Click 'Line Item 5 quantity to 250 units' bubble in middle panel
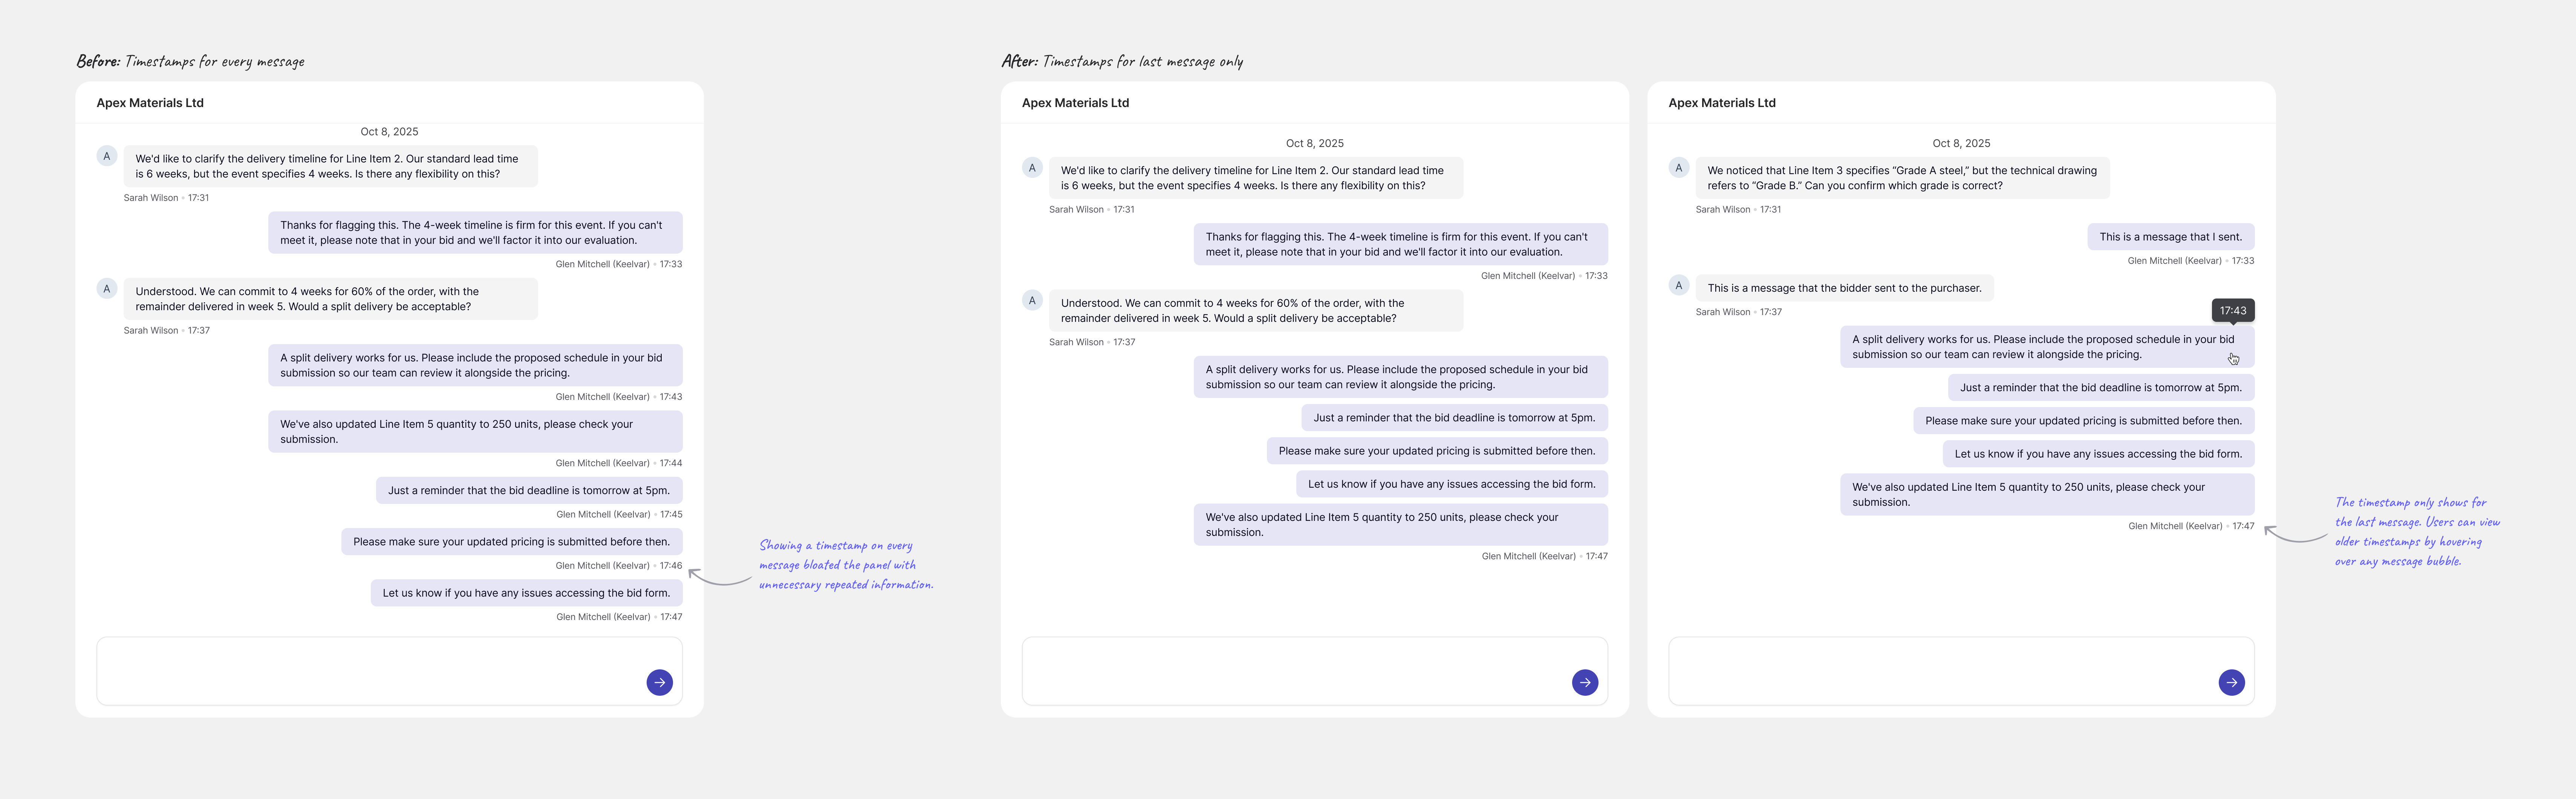 [x=1401, y=525]
